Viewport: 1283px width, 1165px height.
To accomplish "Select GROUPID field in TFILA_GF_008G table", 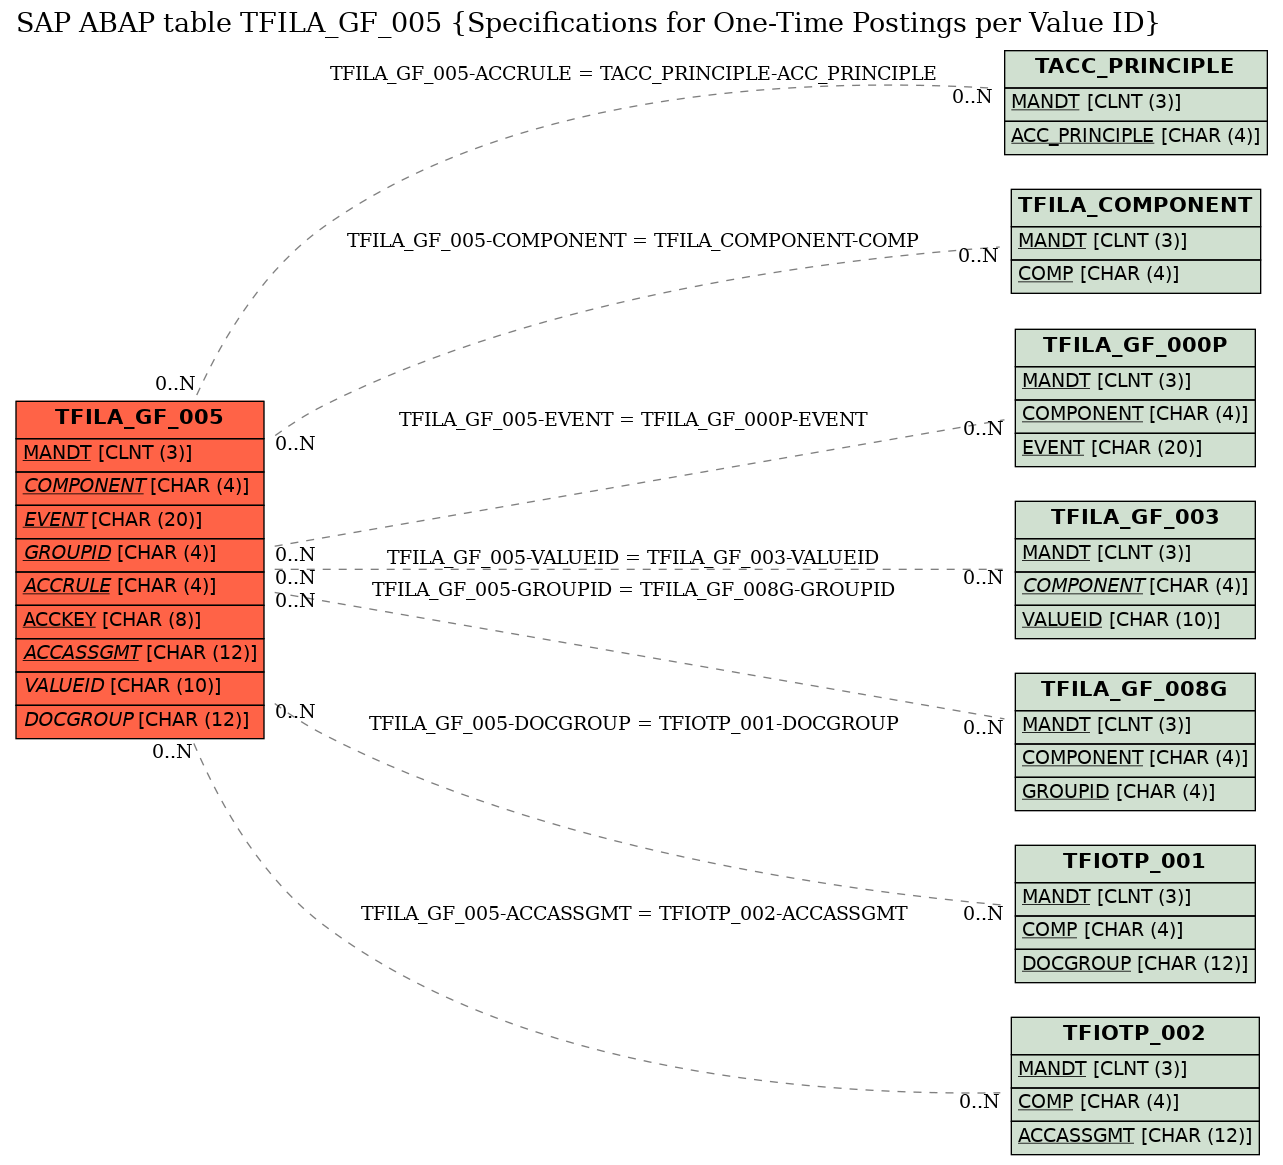I will [x=1135, y=793].
